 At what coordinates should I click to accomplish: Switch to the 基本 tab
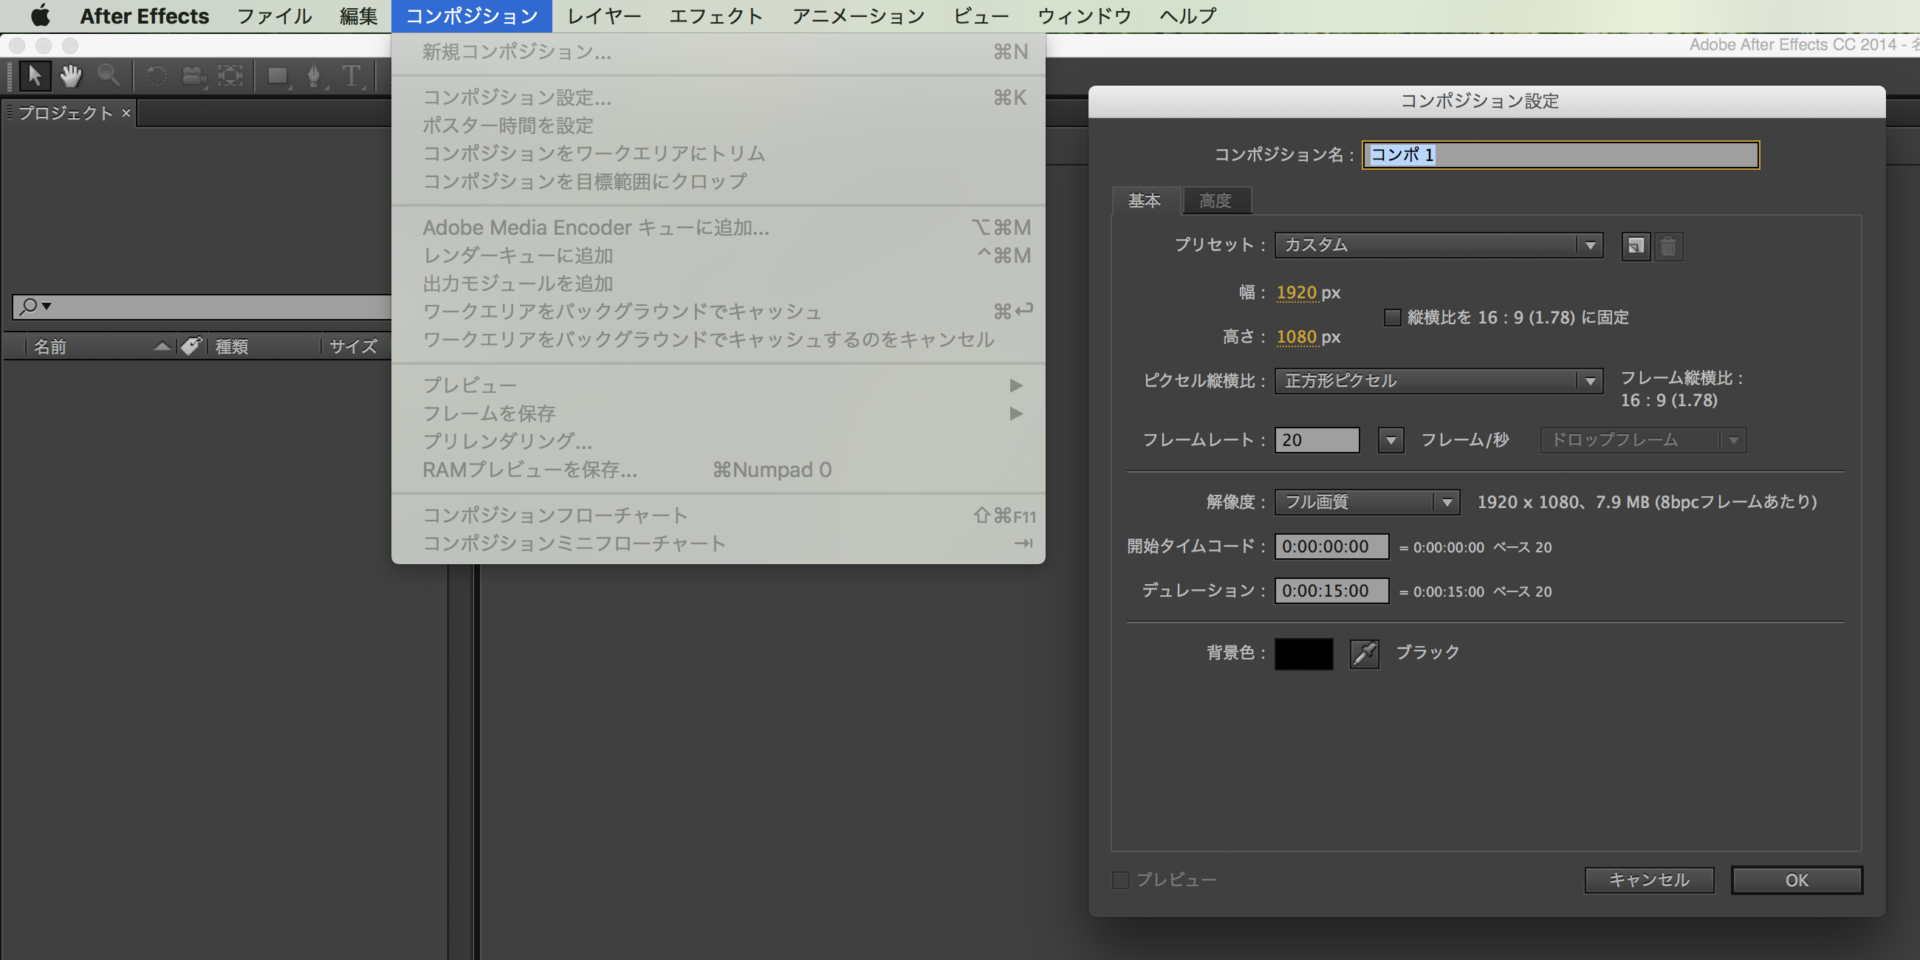pyautogui.click(x=1145, y=200)
